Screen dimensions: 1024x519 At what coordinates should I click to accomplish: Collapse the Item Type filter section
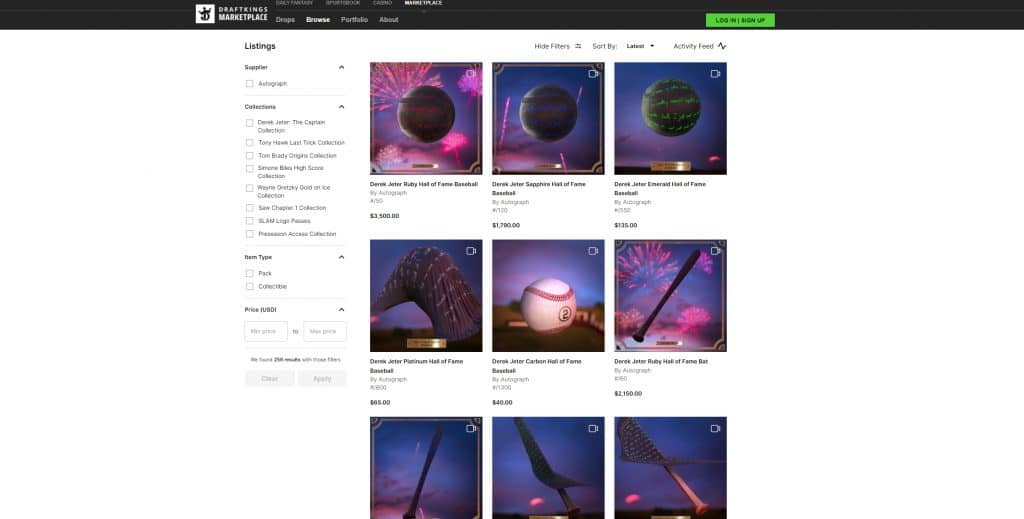[x=341, y=257]
